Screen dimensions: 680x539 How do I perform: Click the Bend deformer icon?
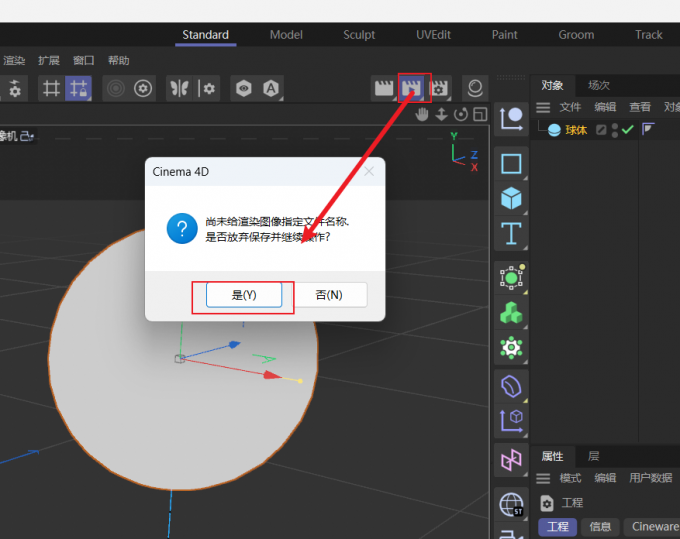point(511,386)
